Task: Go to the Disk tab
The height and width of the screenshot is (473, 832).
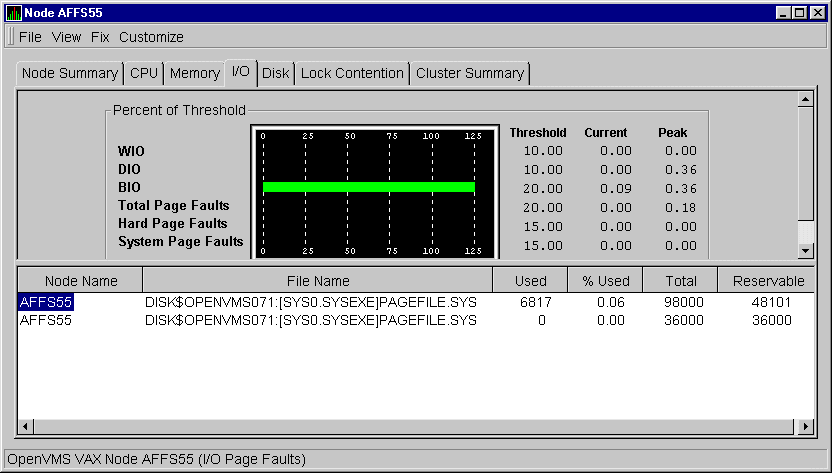Action: coord(275,73)
